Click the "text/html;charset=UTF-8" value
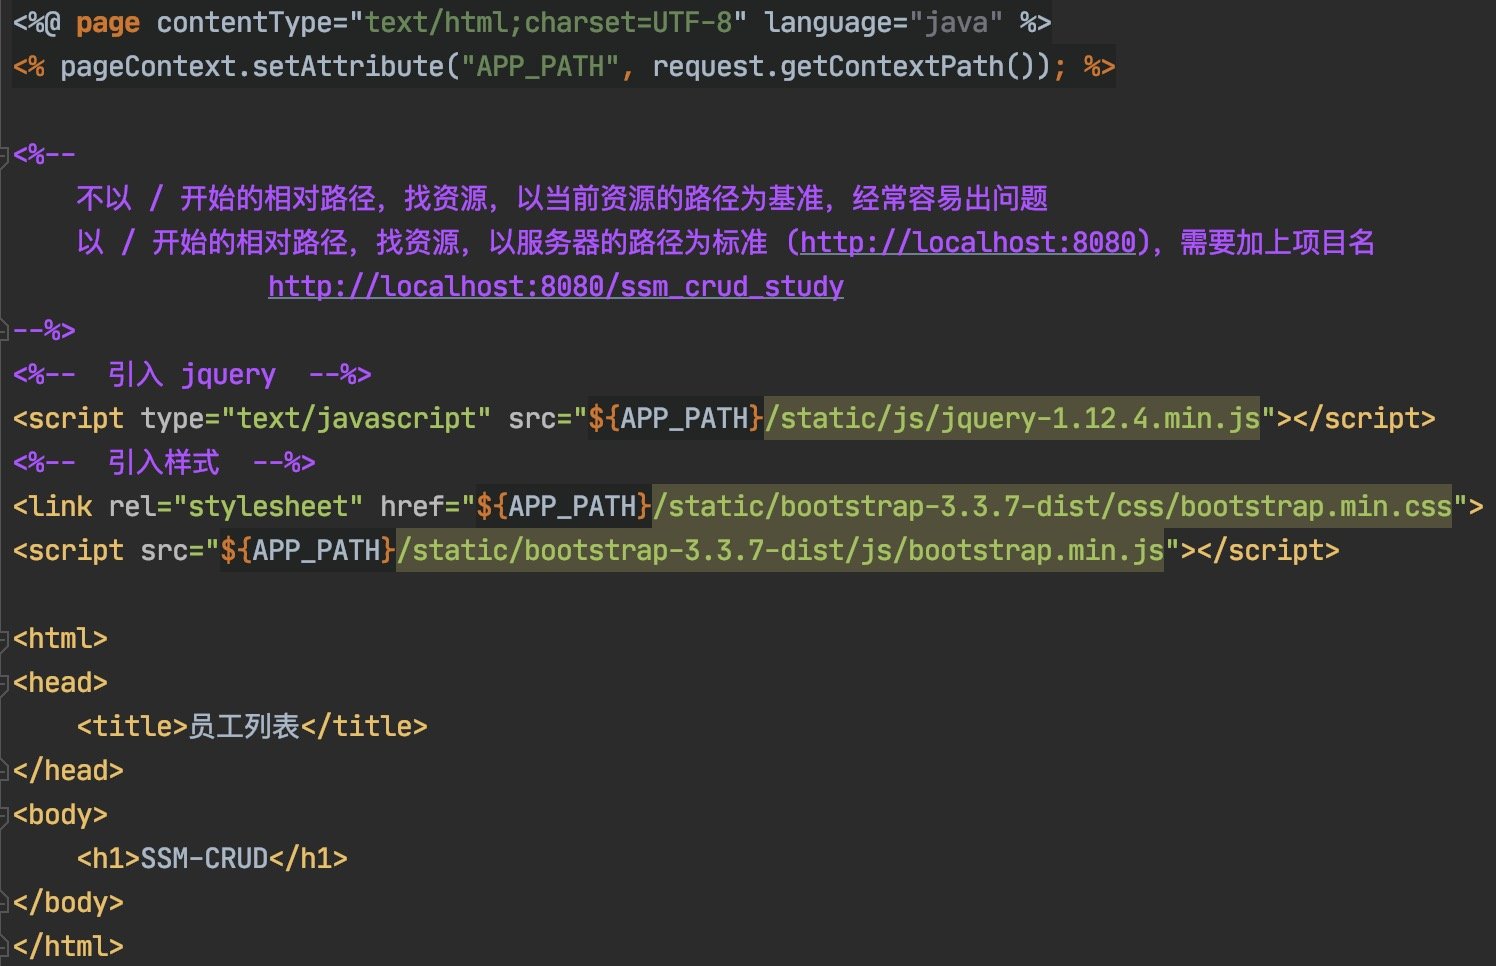 (x=548, y=23)
